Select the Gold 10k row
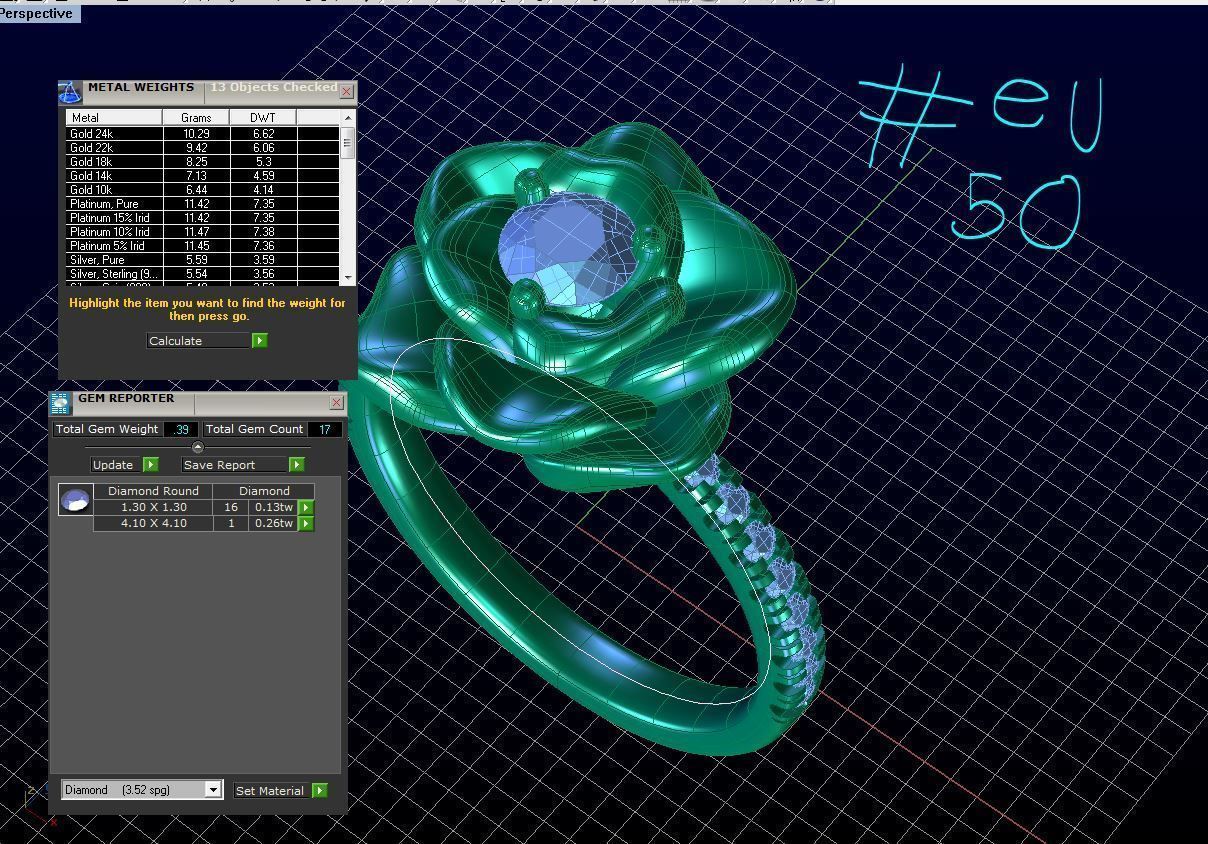The width and height of the screenshot is (1208, 844). (x=203, y=189)
